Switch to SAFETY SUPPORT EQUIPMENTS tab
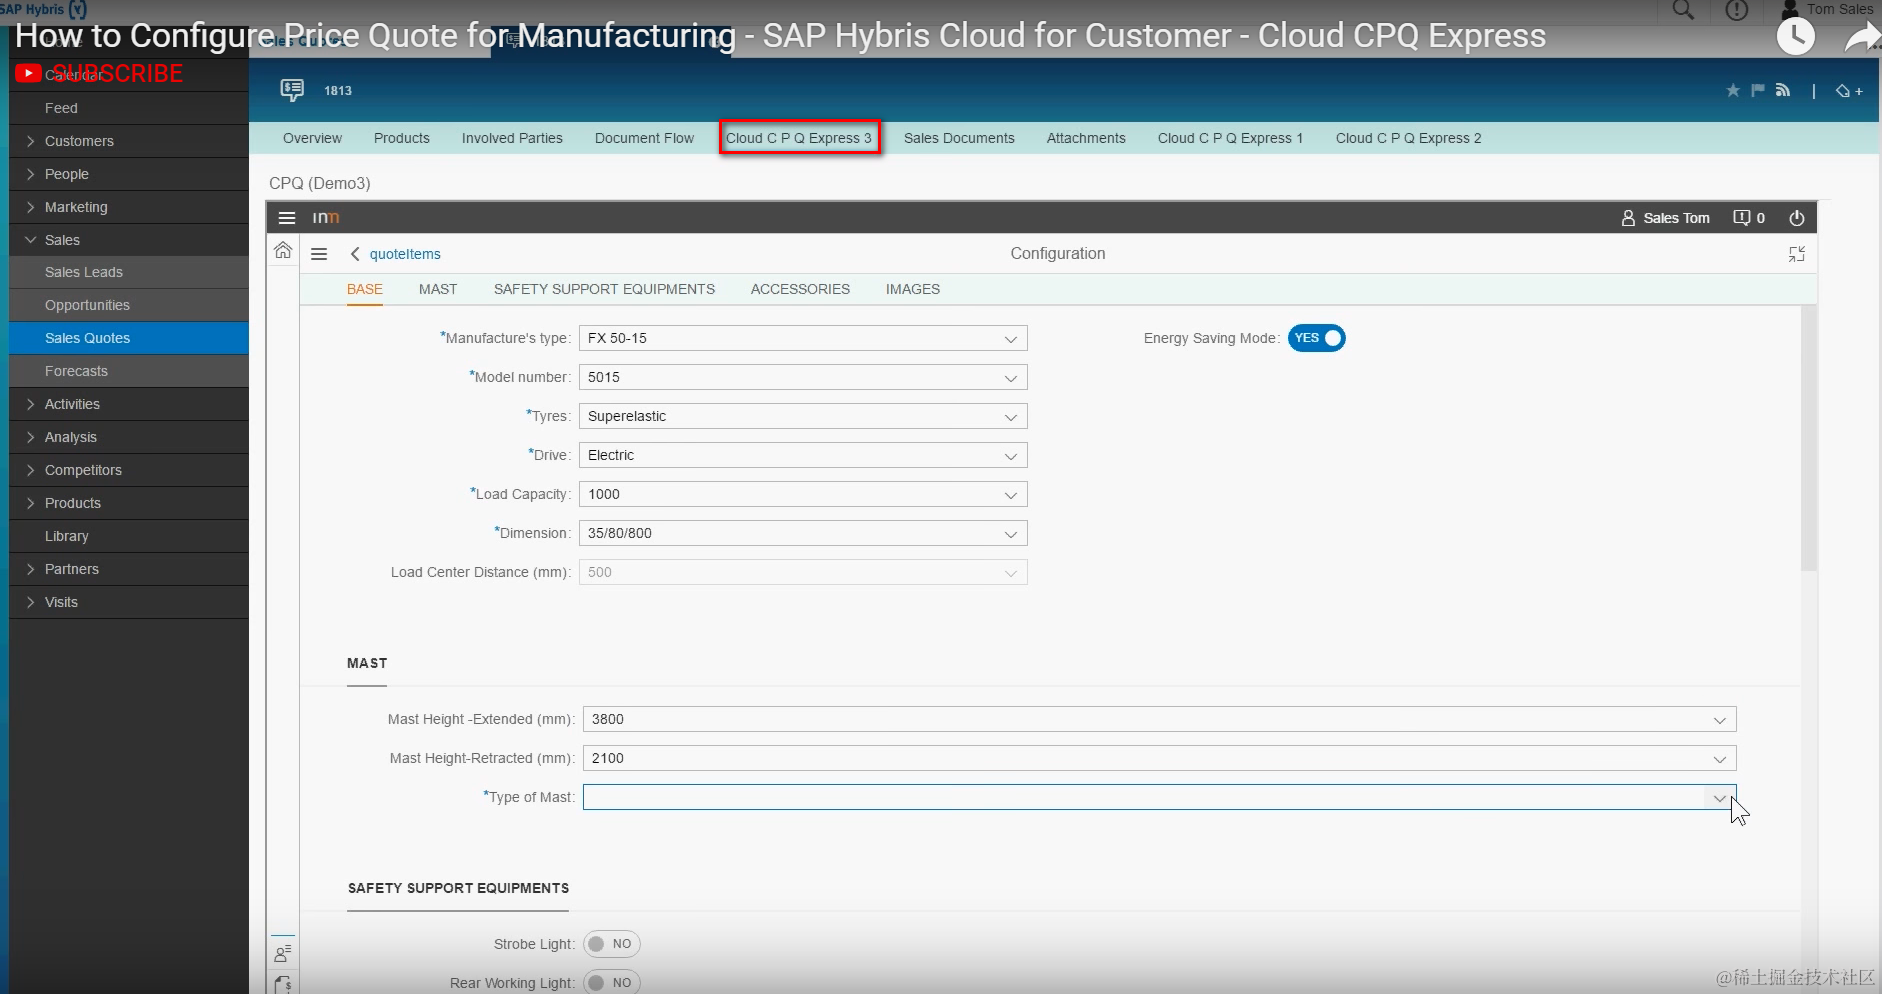 pyautogui.click(x=604, y=289)
